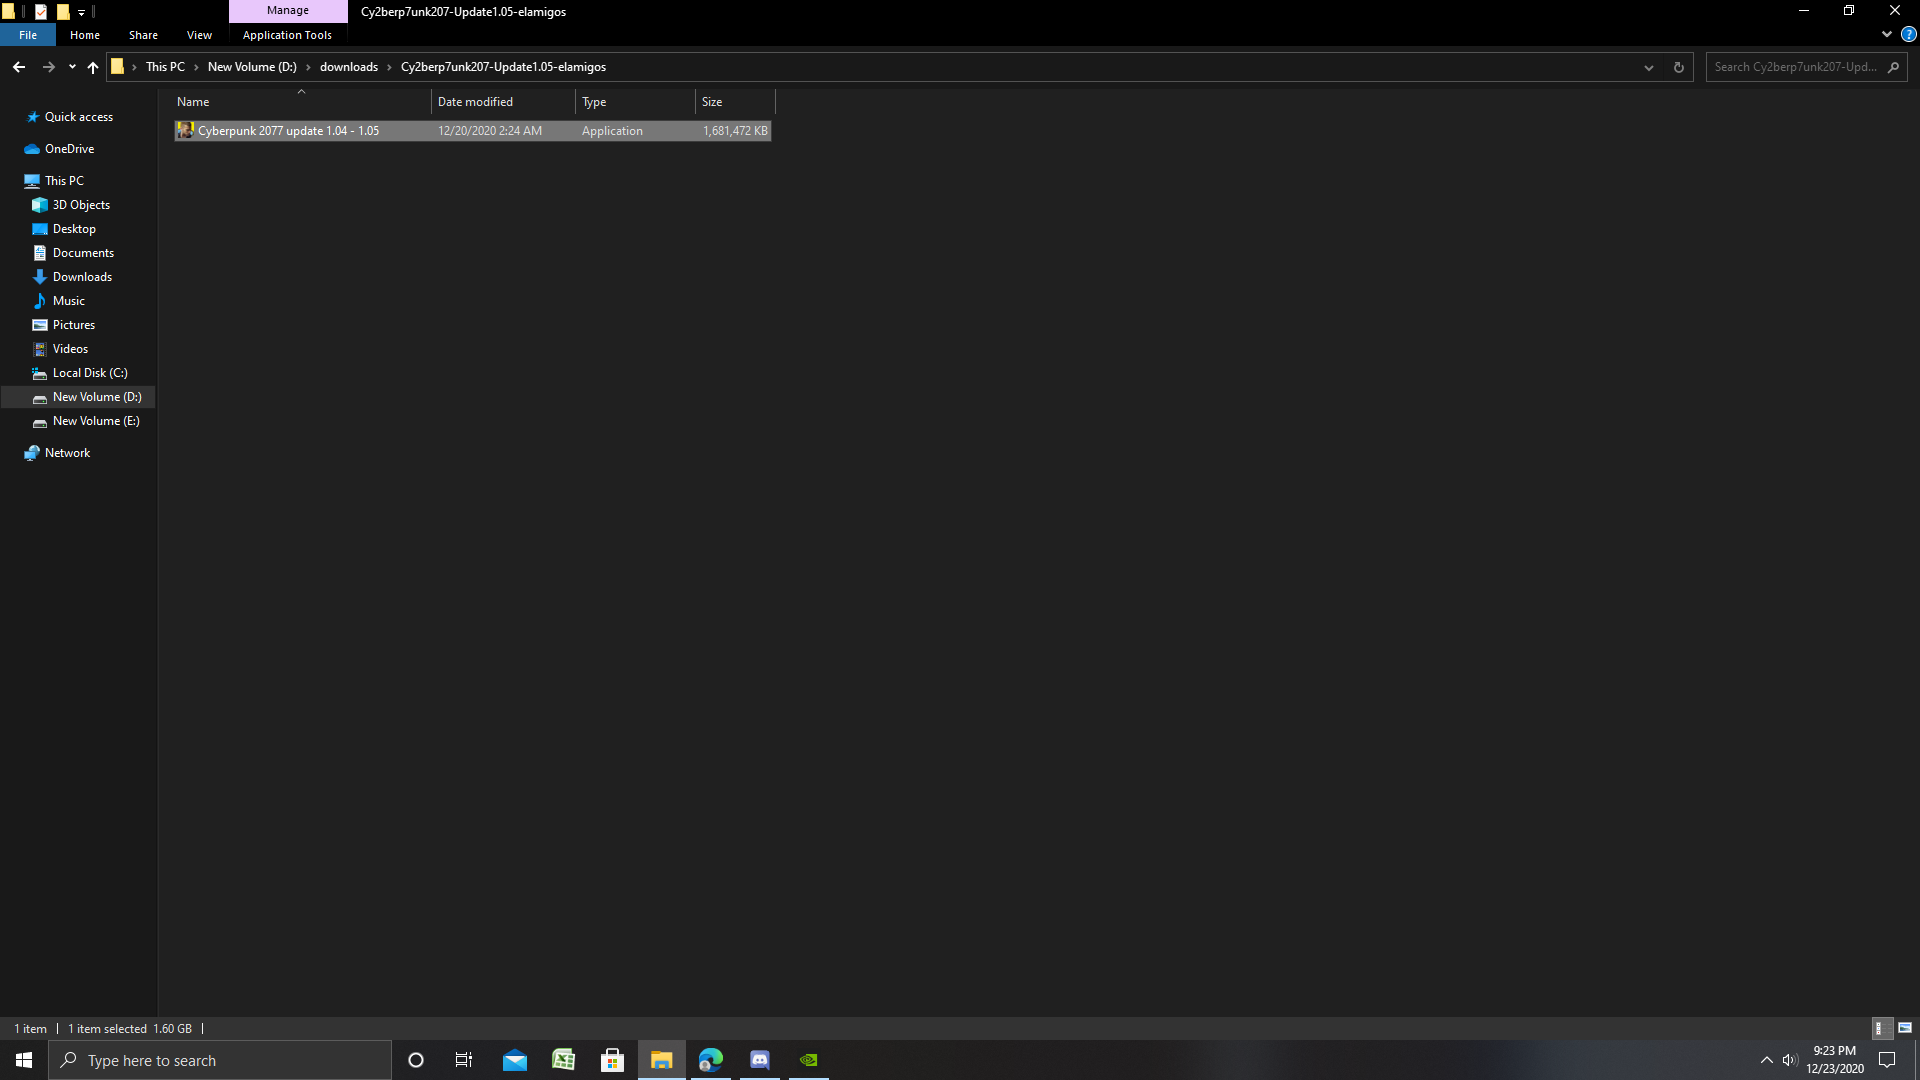Click the Up one level arrow

coord(93,67)
